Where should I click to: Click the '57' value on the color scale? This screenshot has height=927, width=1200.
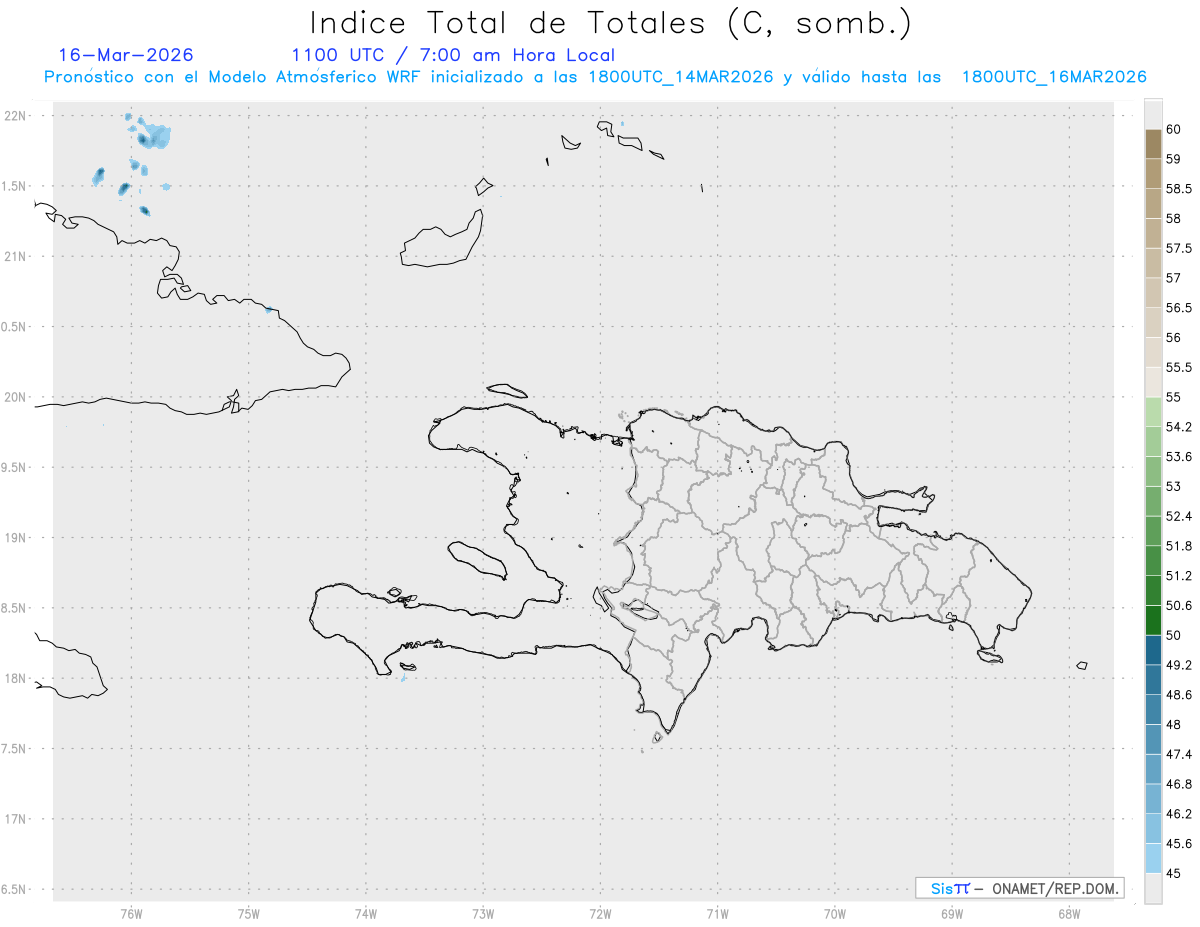(x=1173, y=278)
